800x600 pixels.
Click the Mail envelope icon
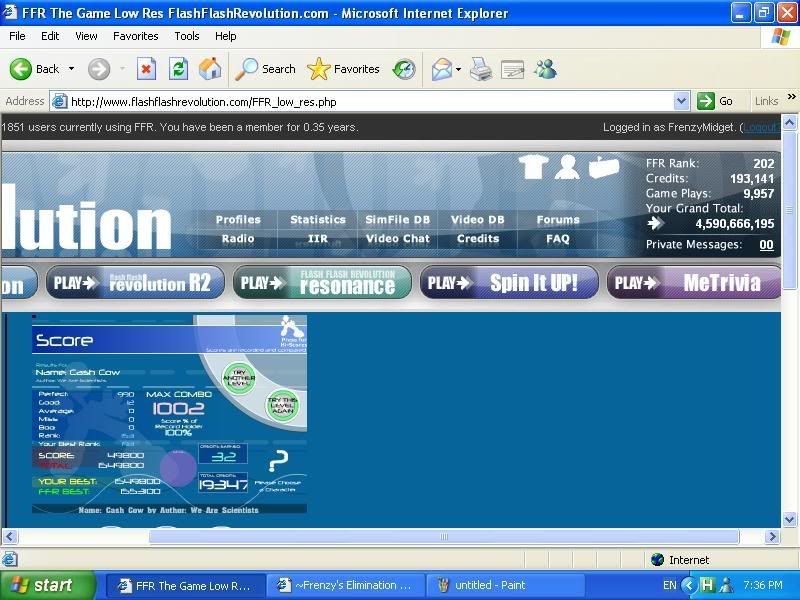[x=442, y=69]
